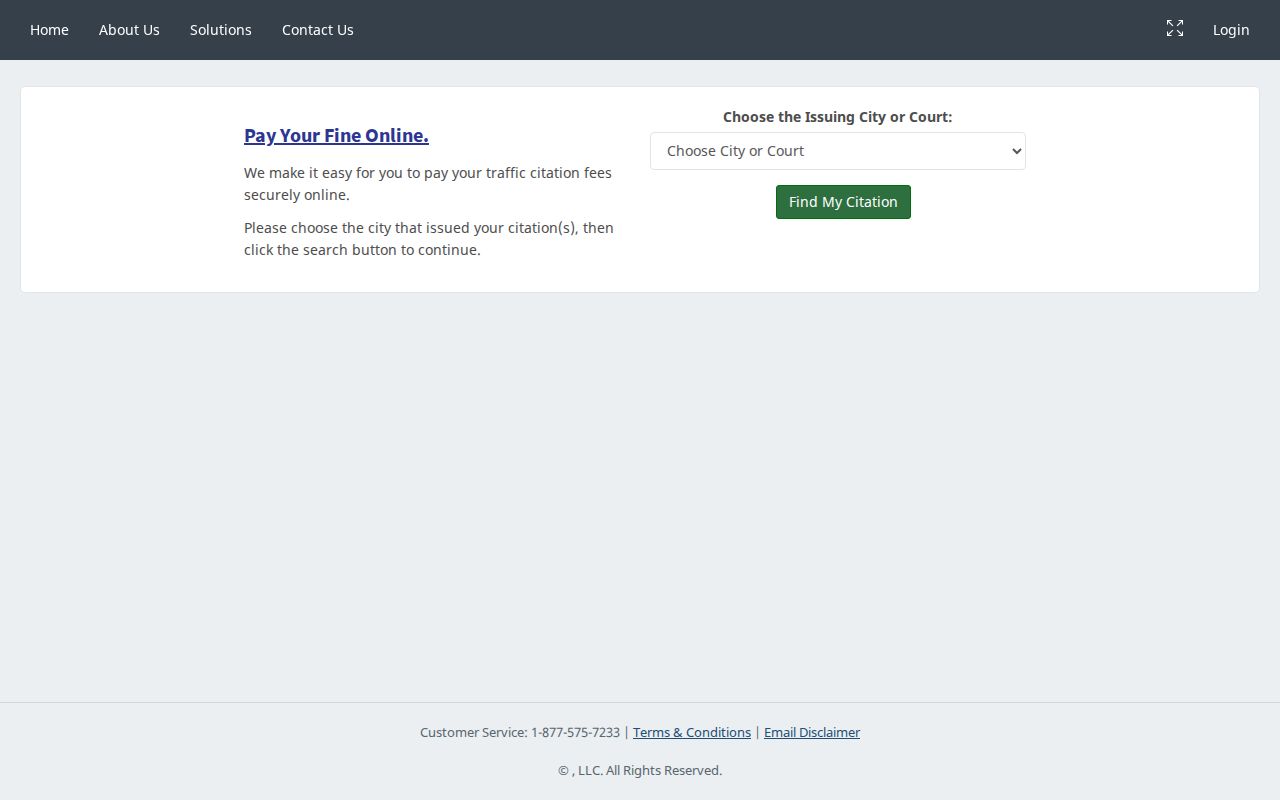
Task: Click the 'We make it easy for you' paragraph
Action: tap(428, 184)
